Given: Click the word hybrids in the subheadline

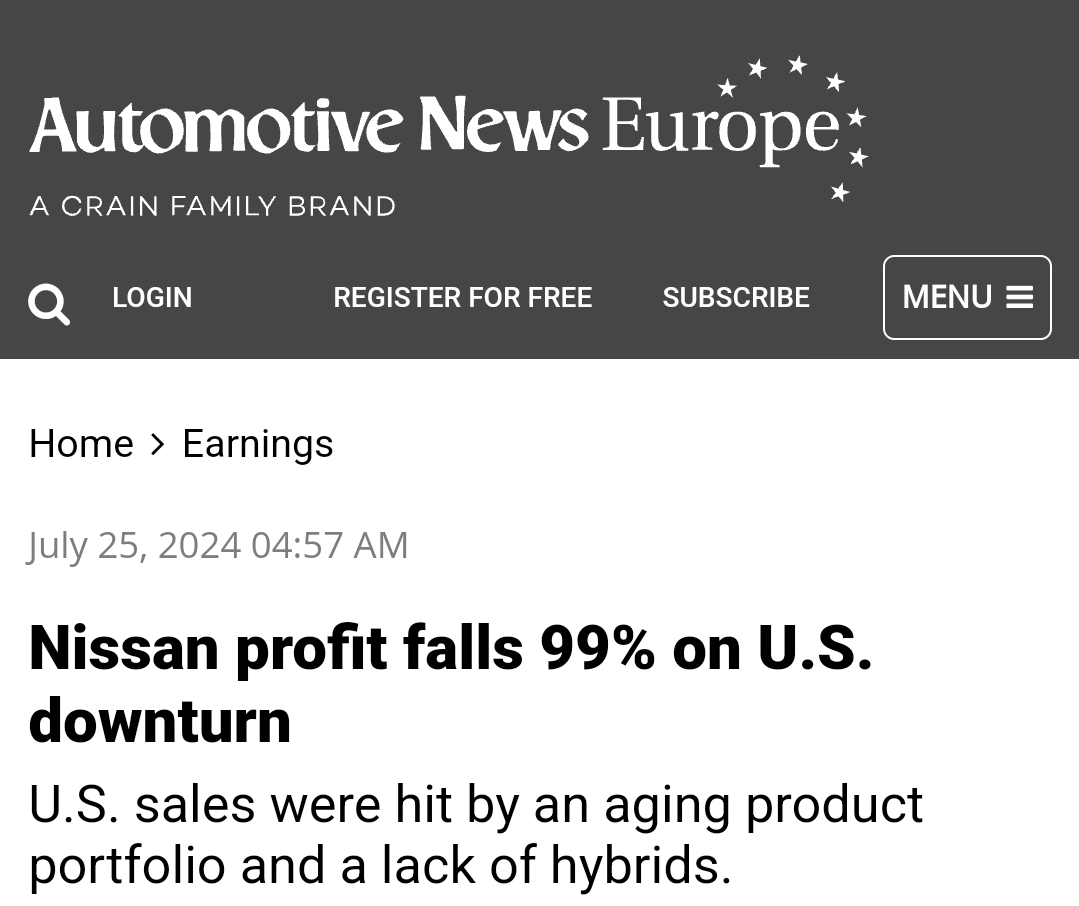Looking at the screenshot, I should [634, 866].
